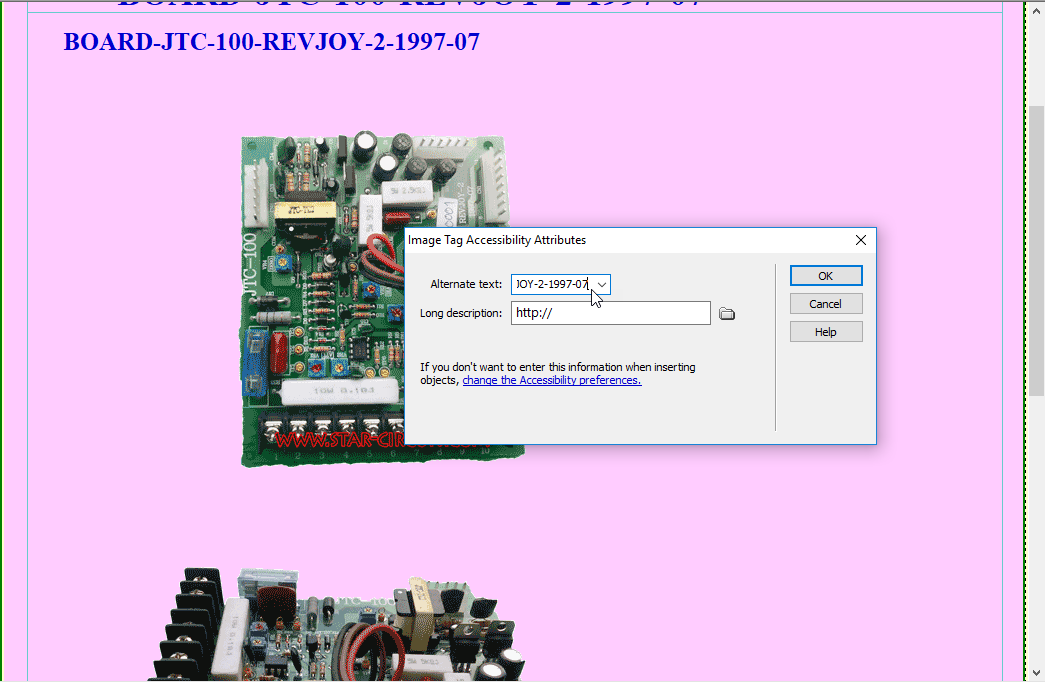
Task: Select the top circuit board image
Action: coord(322,300)
